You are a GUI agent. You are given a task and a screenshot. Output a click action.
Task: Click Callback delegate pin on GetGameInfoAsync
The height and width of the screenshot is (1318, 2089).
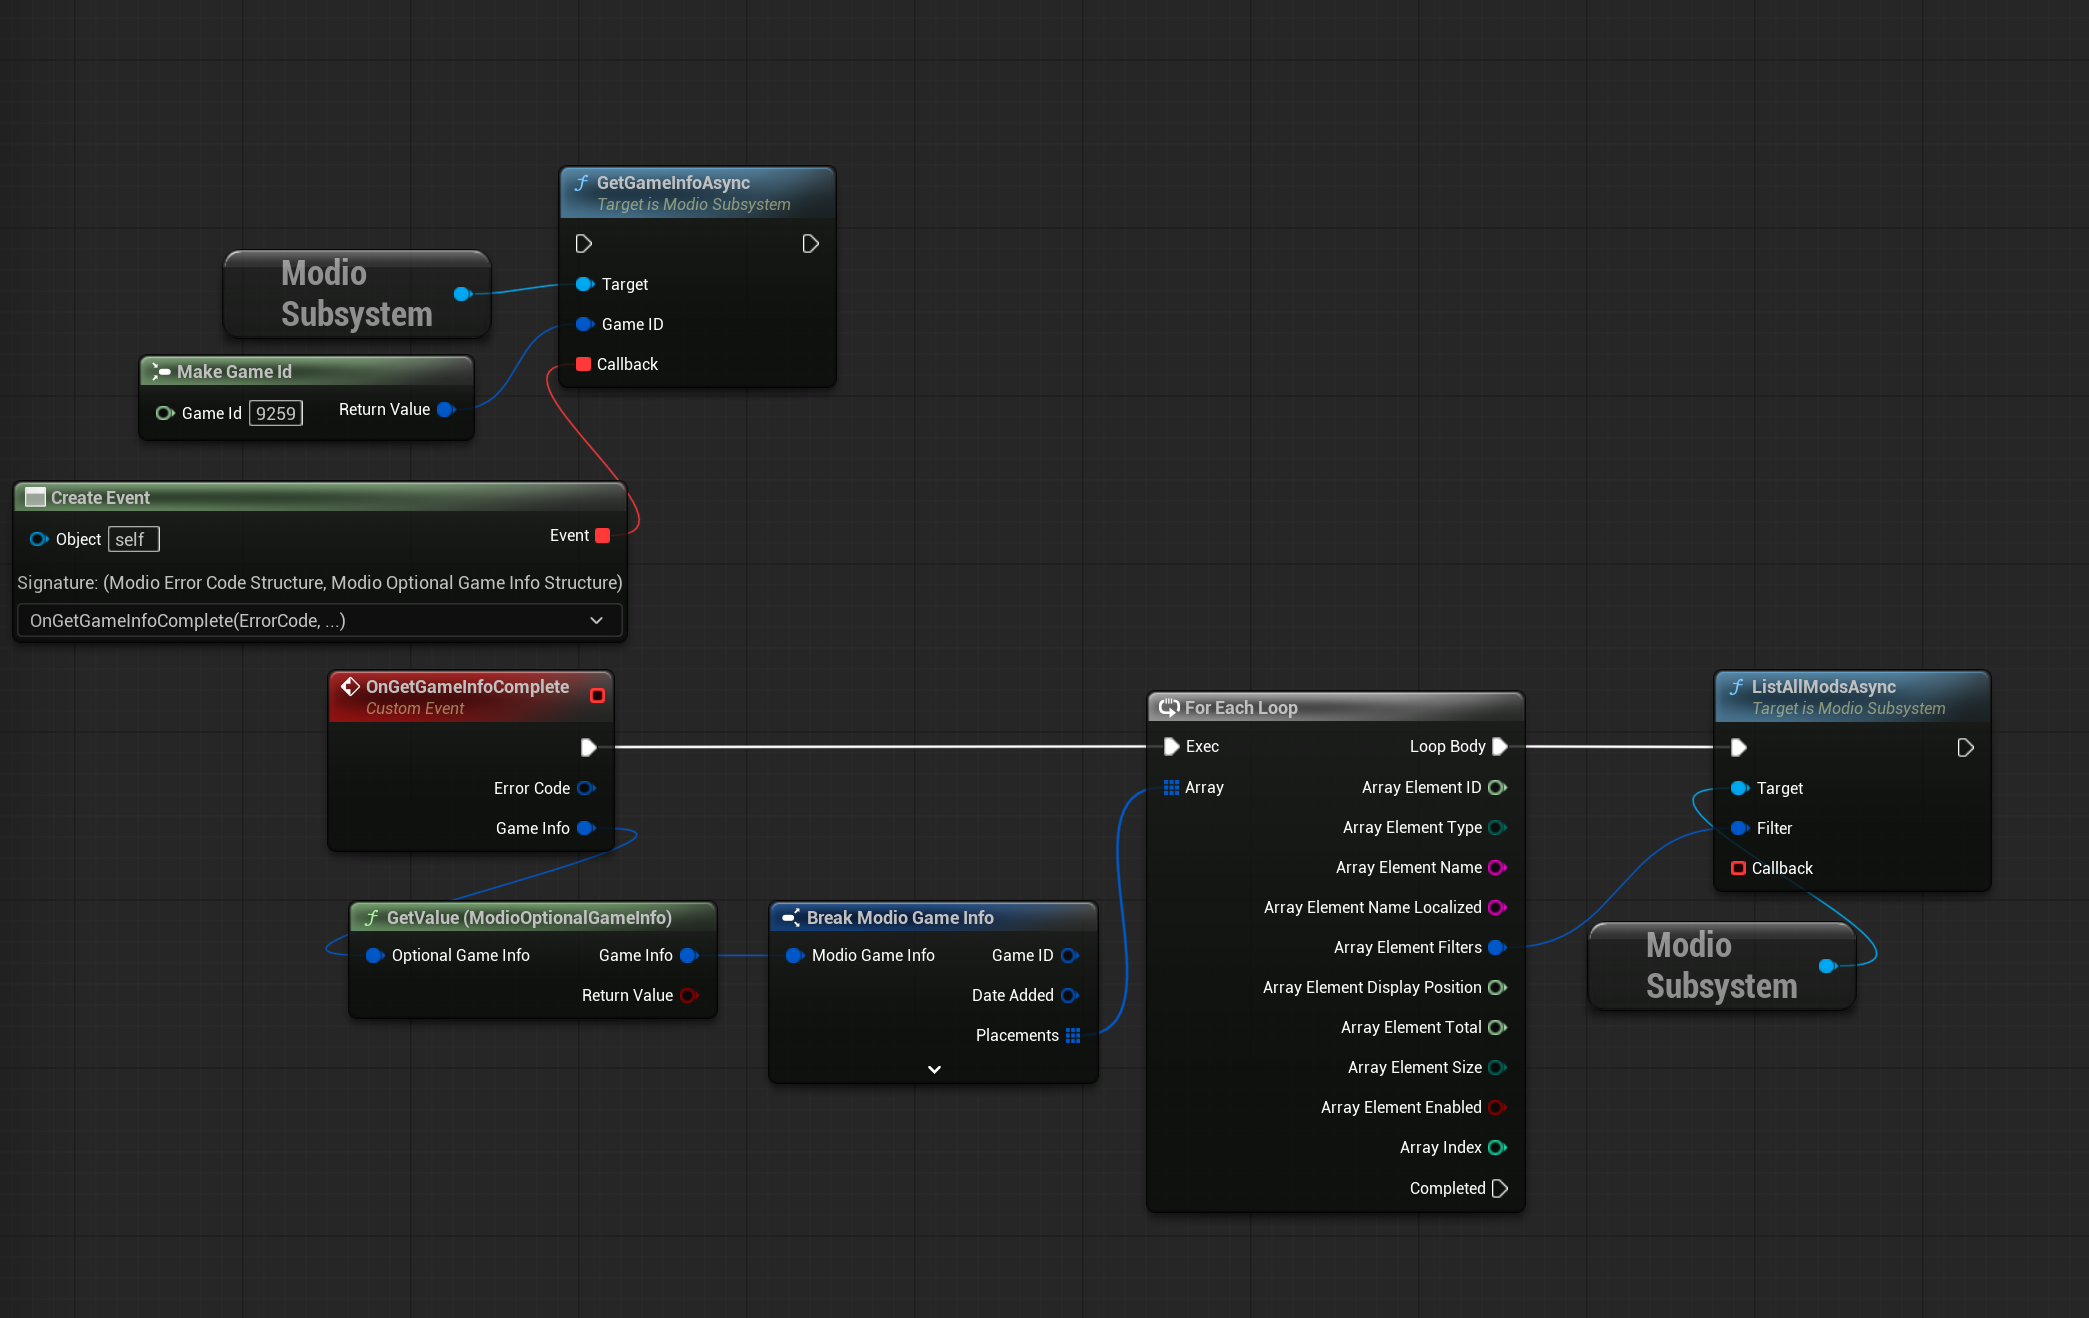584,364
